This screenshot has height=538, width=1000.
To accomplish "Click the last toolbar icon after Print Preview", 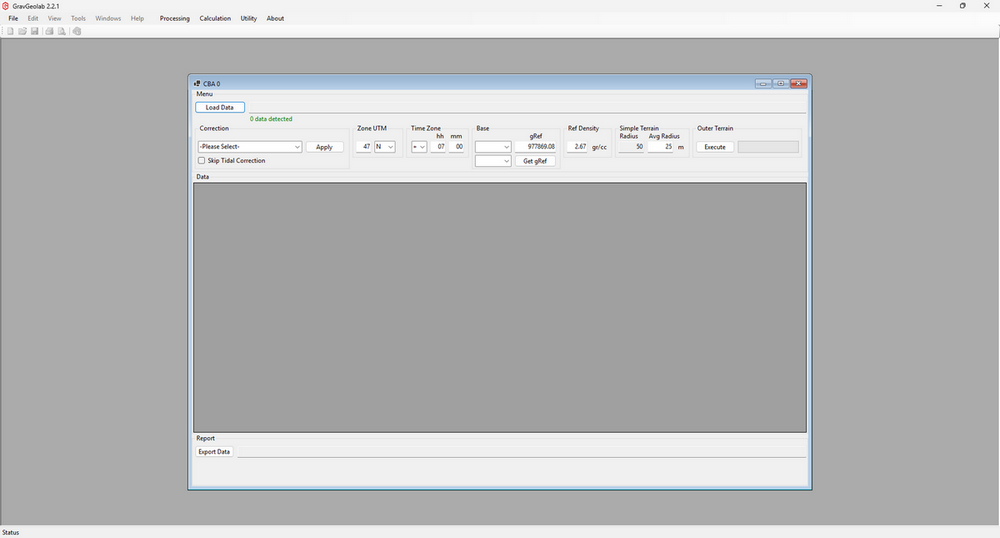I will pyautogui.click(x=77, y=31).
